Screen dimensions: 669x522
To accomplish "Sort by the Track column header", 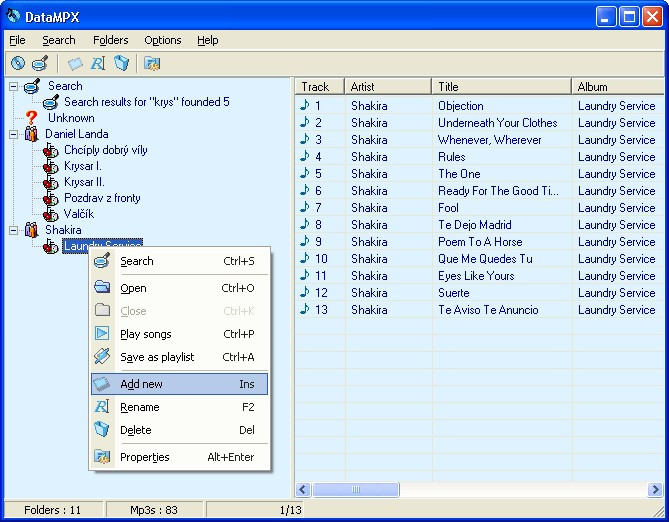I will click(x=319, y=87).
